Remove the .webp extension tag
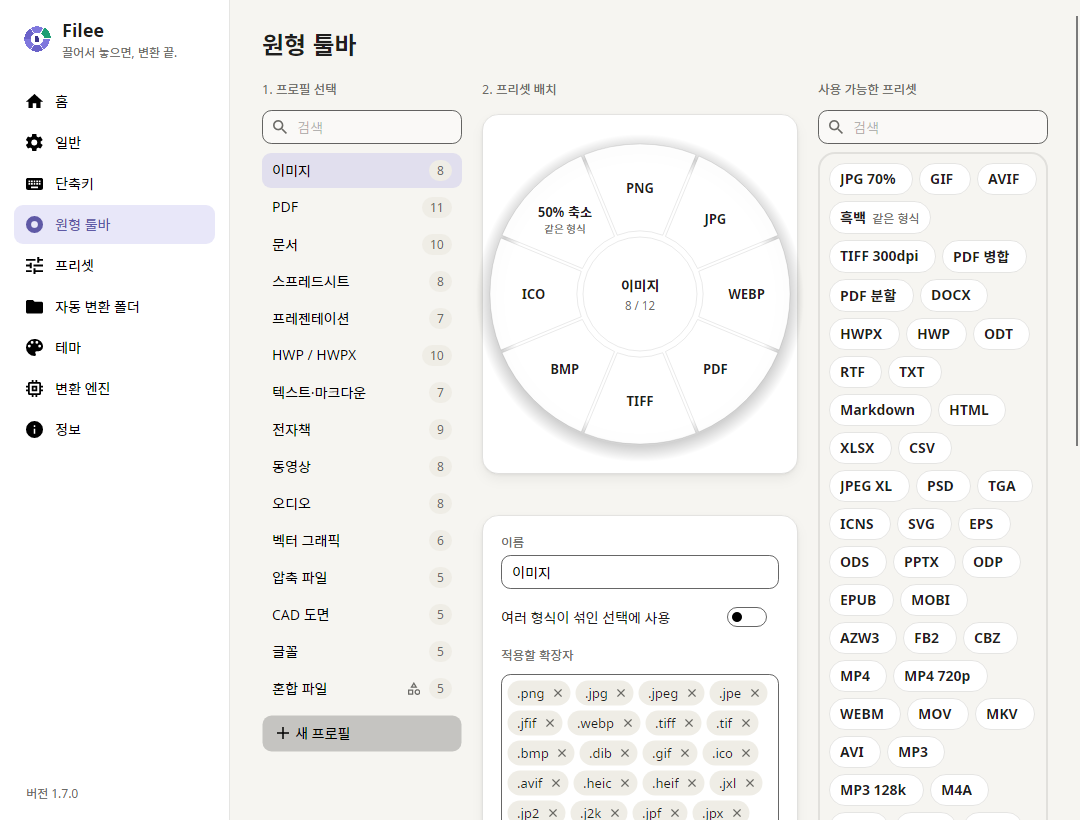This screenshot has width=1080, height=820. point(627,723)
